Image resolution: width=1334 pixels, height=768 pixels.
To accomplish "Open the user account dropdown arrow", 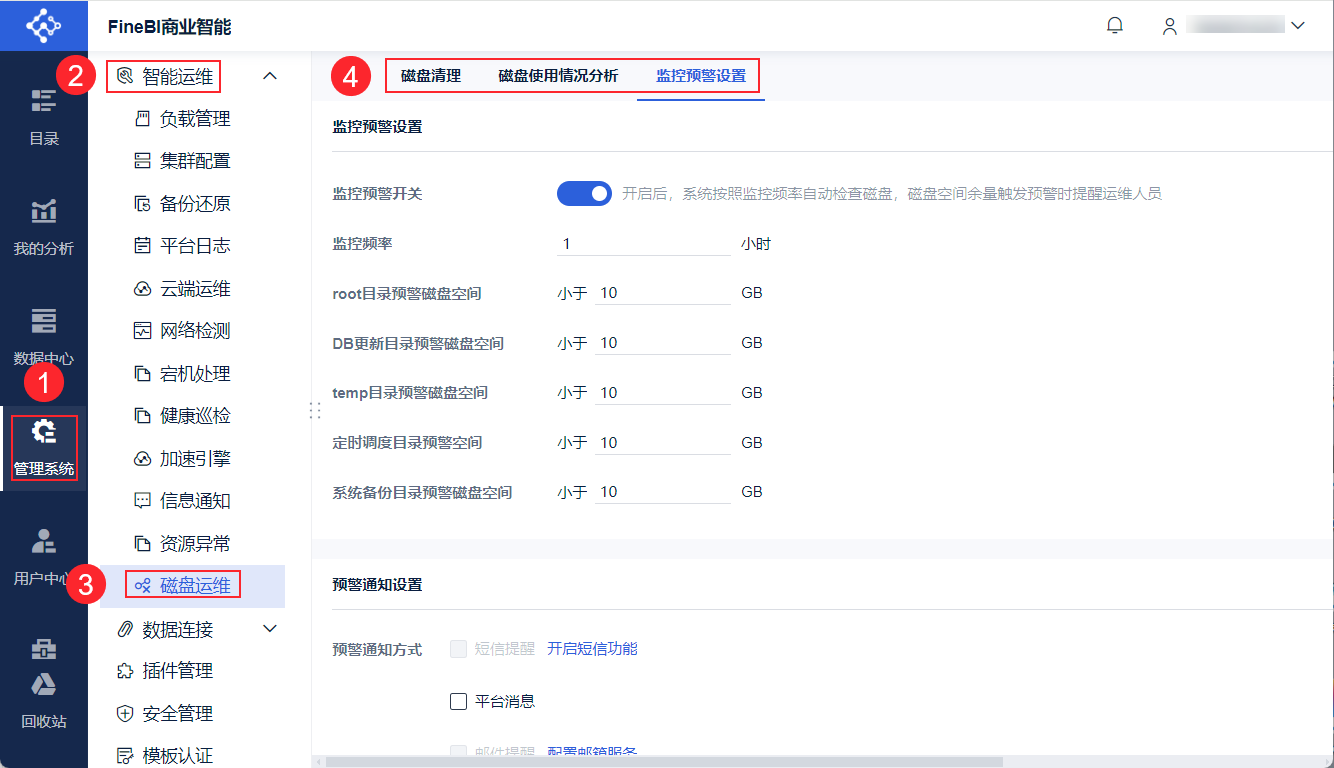I will [x=1298, y=26].
